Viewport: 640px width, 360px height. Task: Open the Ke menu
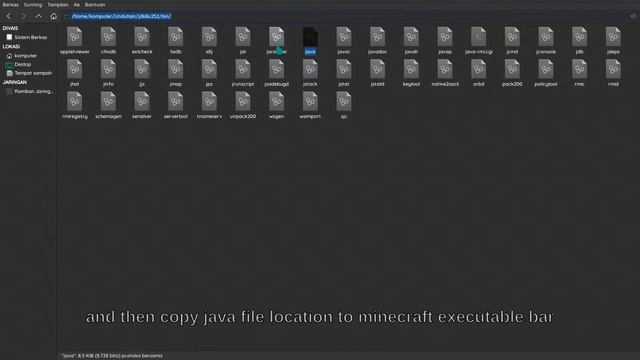point(77,5)
